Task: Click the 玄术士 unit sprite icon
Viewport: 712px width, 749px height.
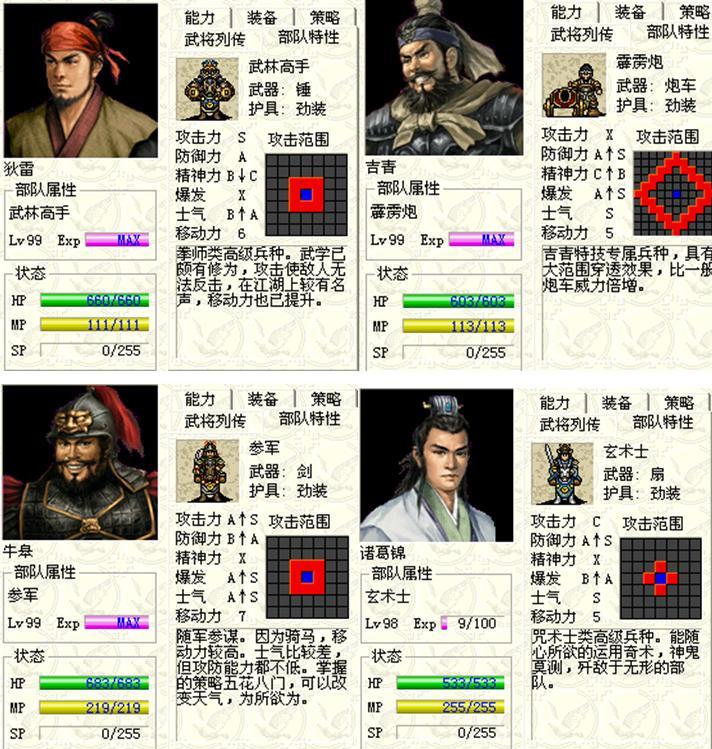Action: coord(562,473)
